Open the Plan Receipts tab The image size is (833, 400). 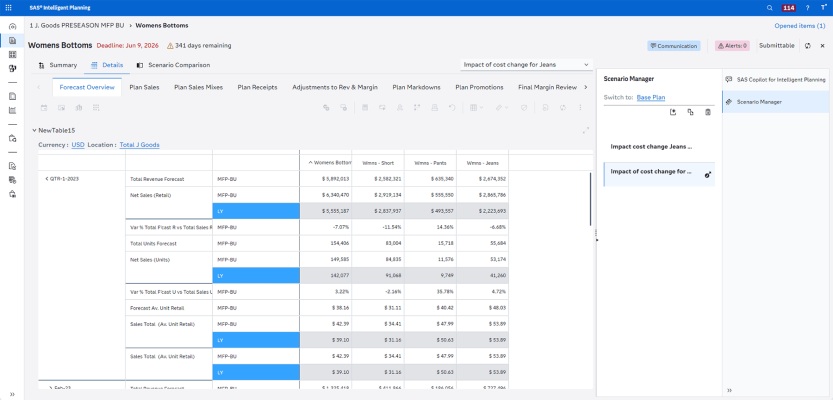[257, 87]
